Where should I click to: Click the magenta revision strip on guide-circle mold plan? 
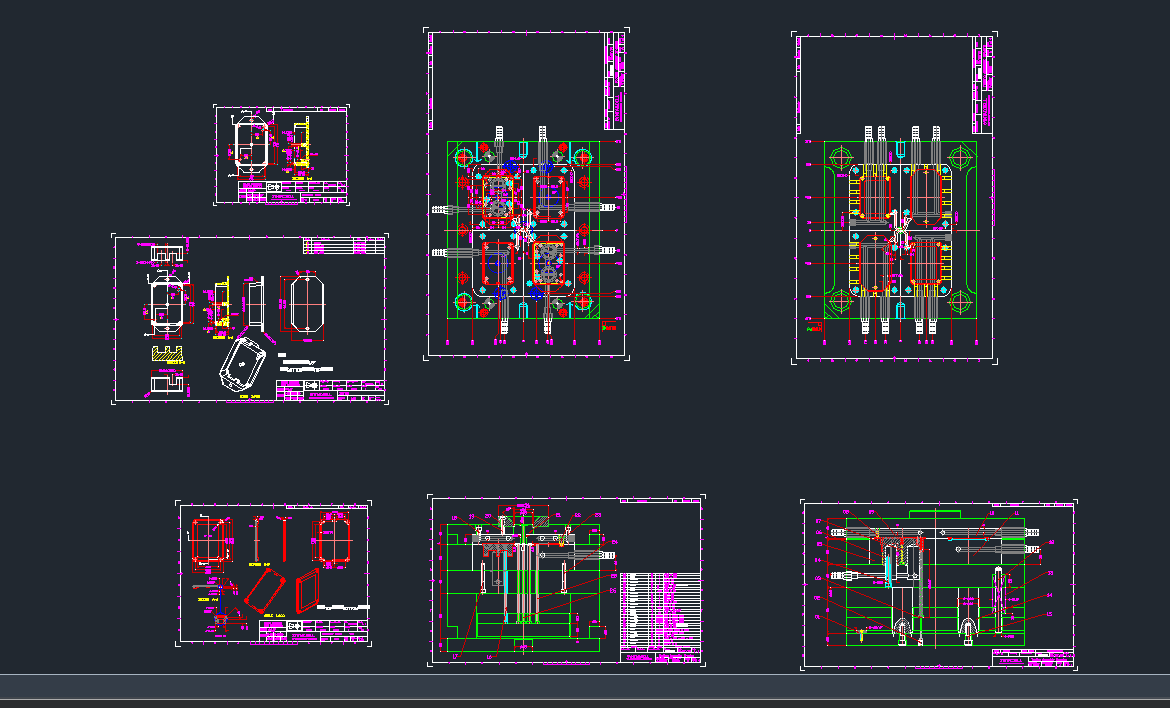983,85
